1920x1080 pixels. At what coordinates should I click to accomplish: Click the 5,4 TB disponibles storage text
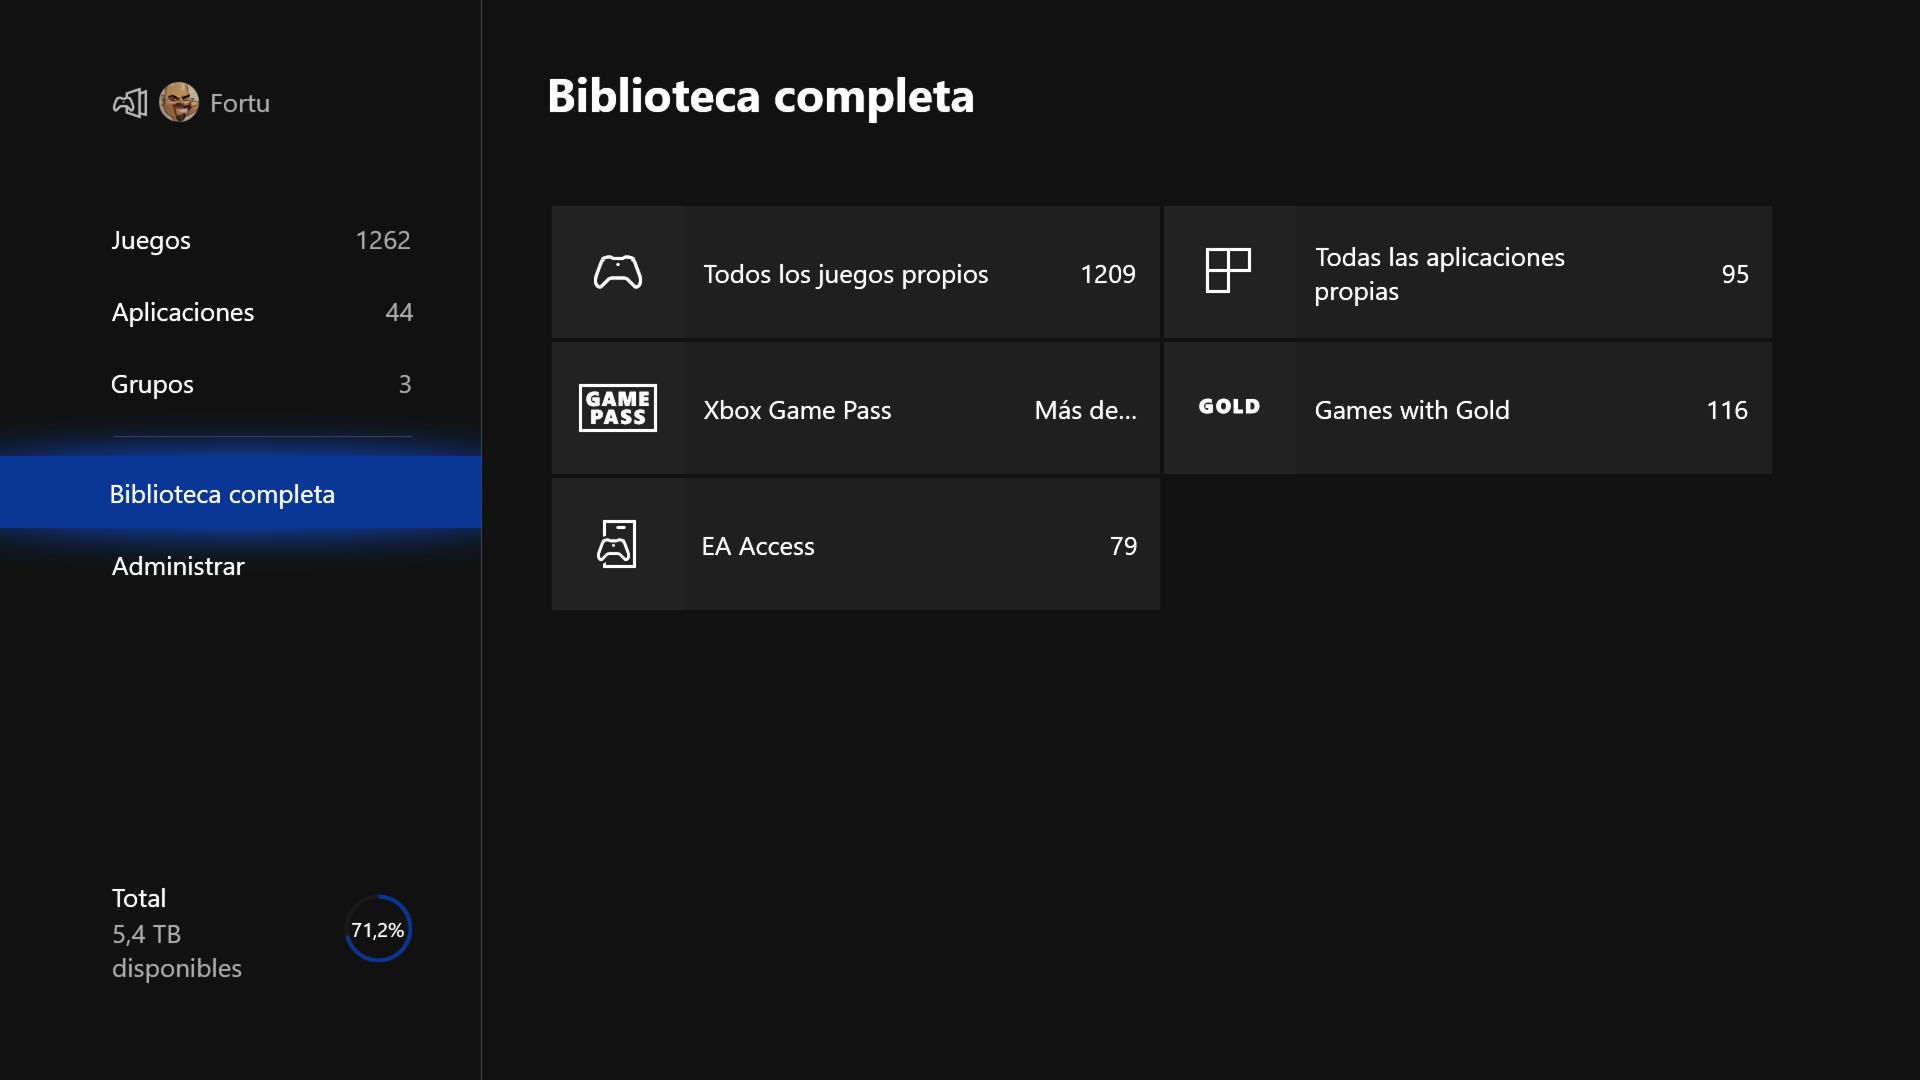coord(176,950)
